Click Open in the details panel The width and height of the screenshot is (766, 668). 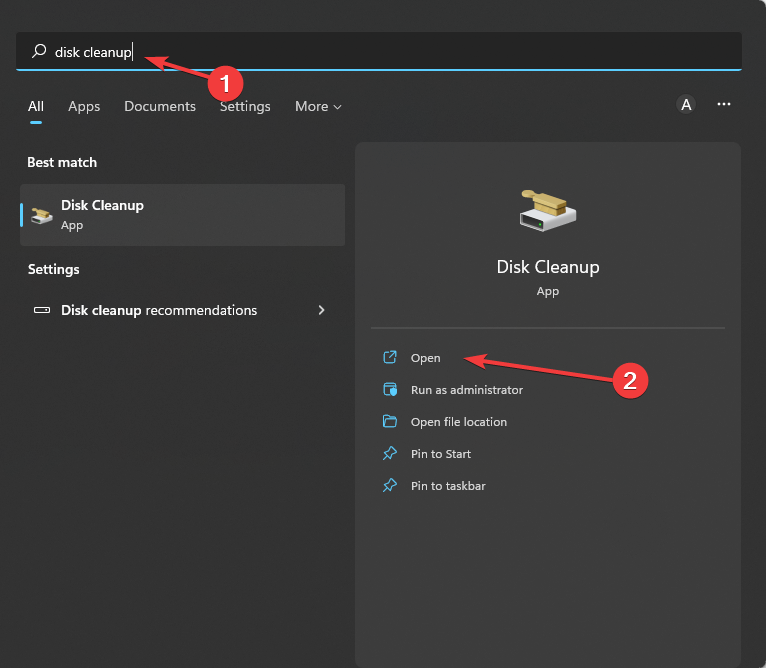tap(426, 358)
